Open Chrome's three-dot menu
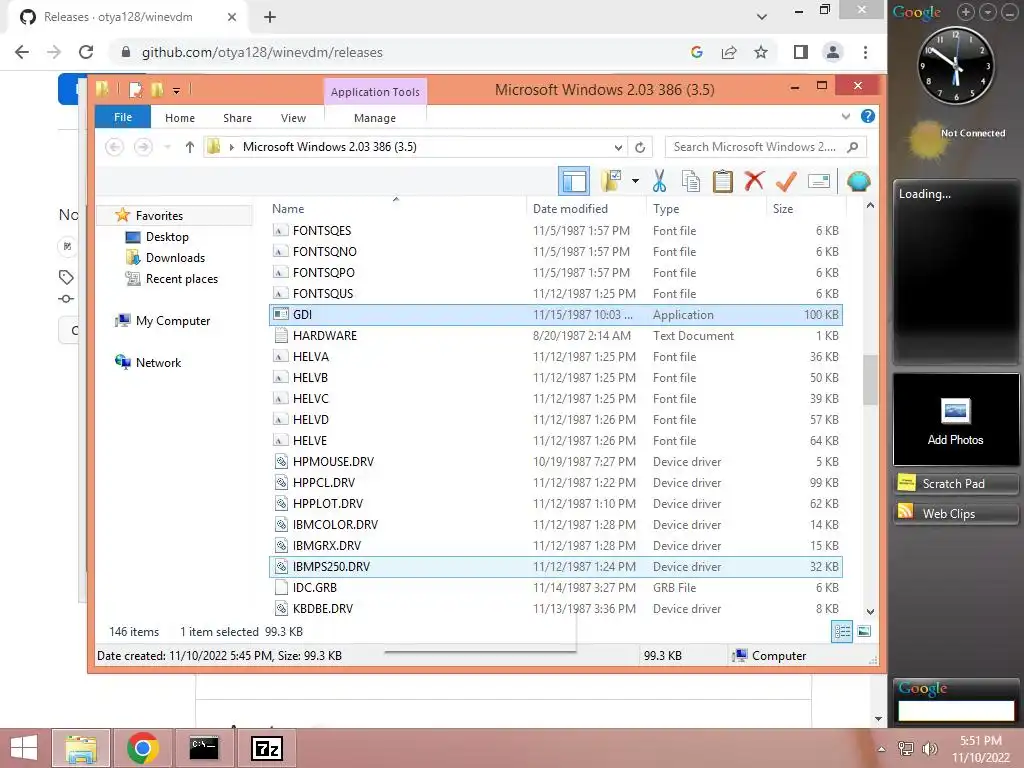 coord(865,52)
